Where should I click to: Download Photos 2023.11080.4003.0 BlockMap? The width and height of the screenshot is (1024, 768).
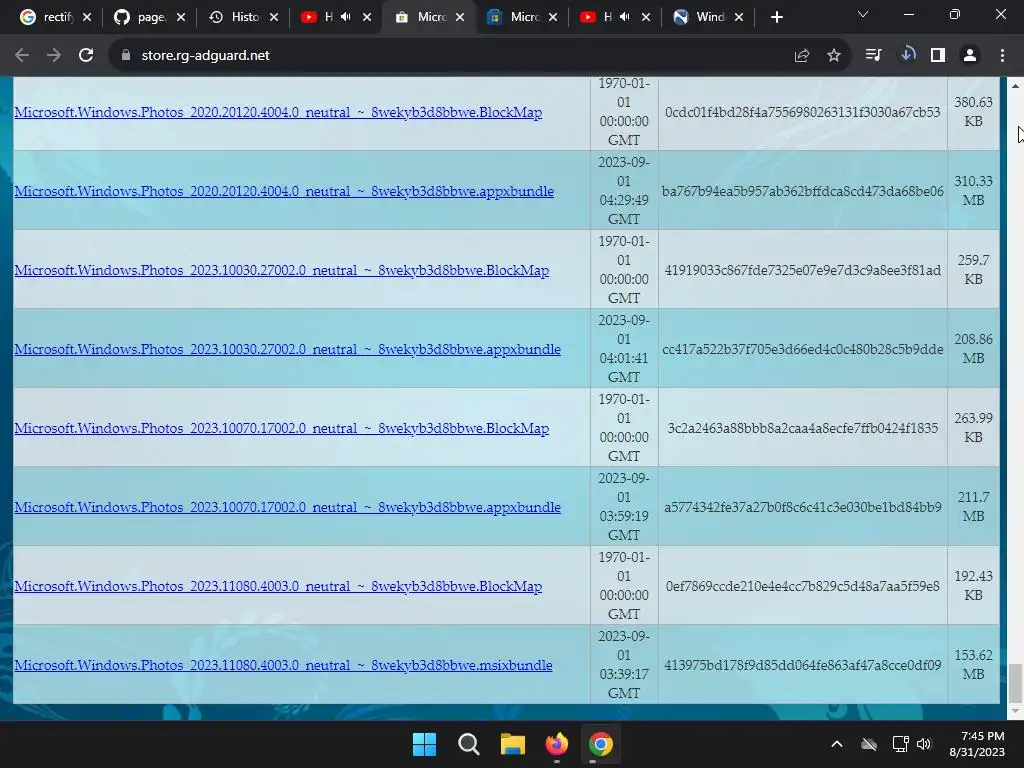tap(278, 586)
